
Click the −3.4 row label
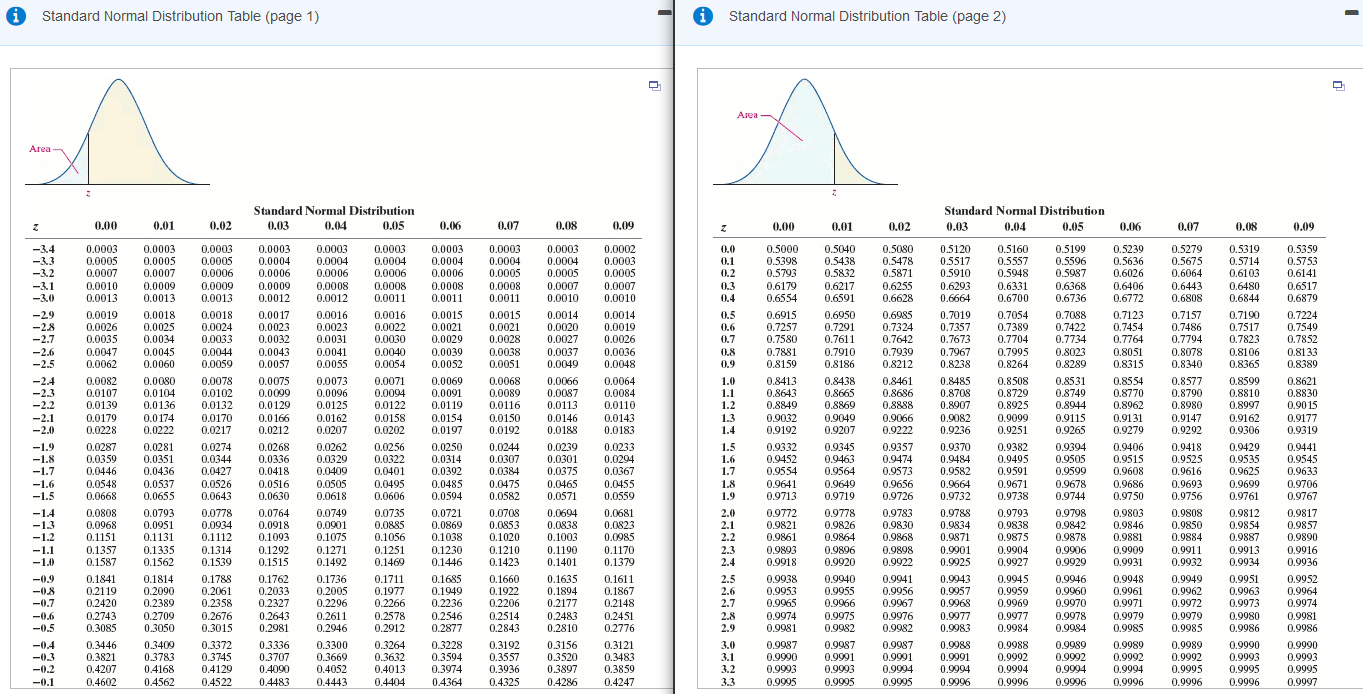(44, 248)
